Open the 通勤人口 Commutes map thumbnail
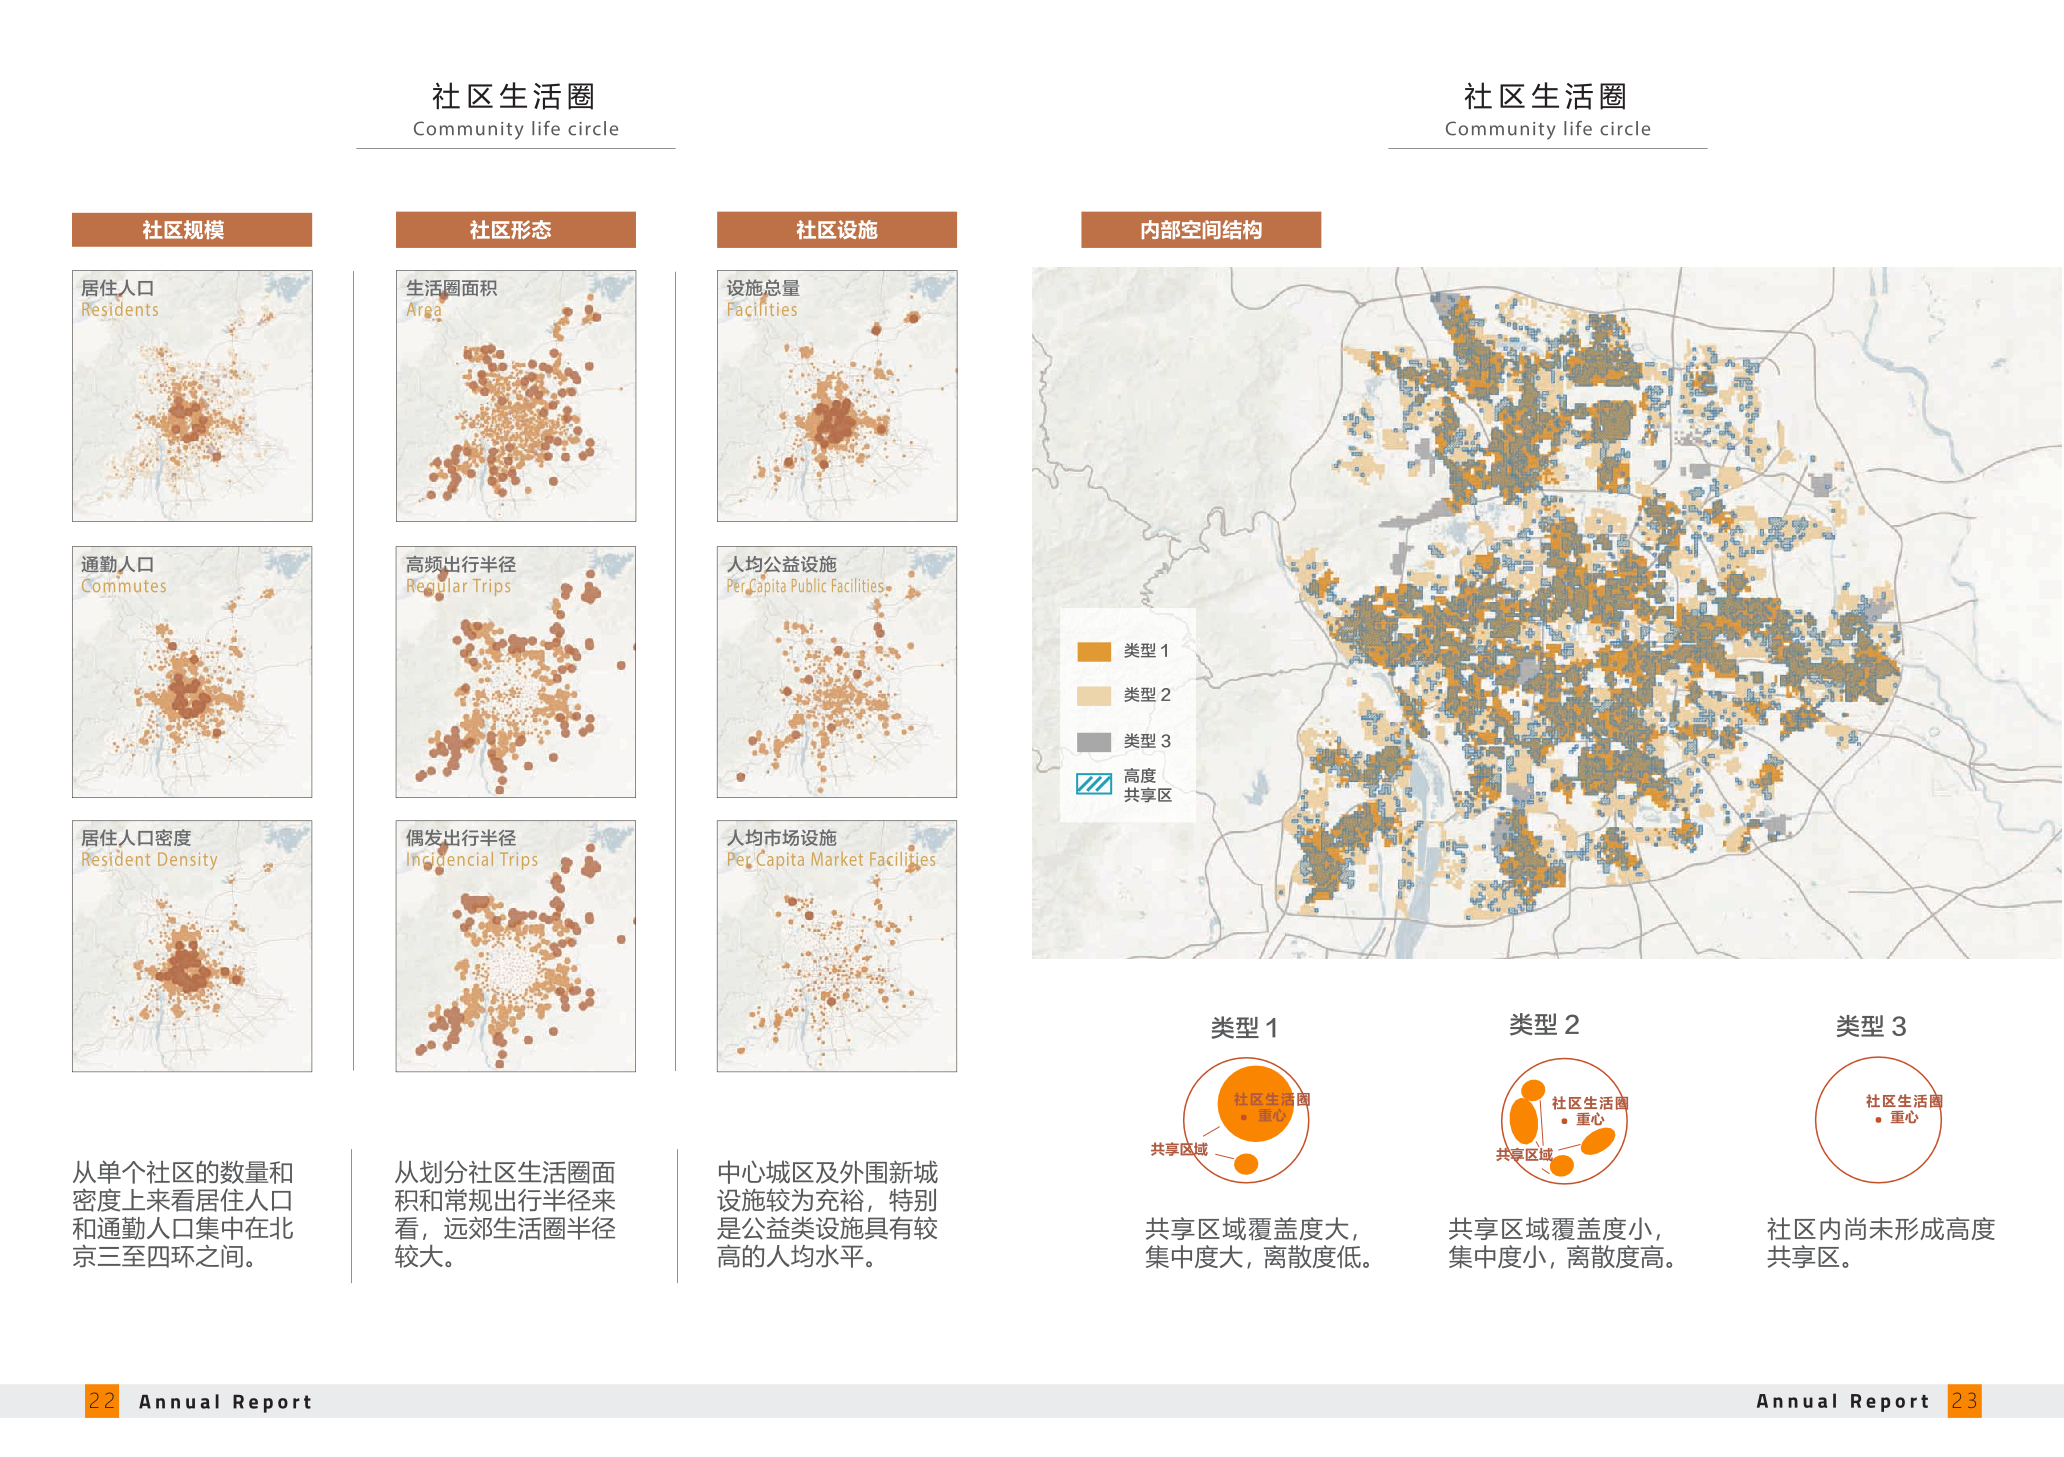This screenshot has width=2064, height=1457. (192, 672)
